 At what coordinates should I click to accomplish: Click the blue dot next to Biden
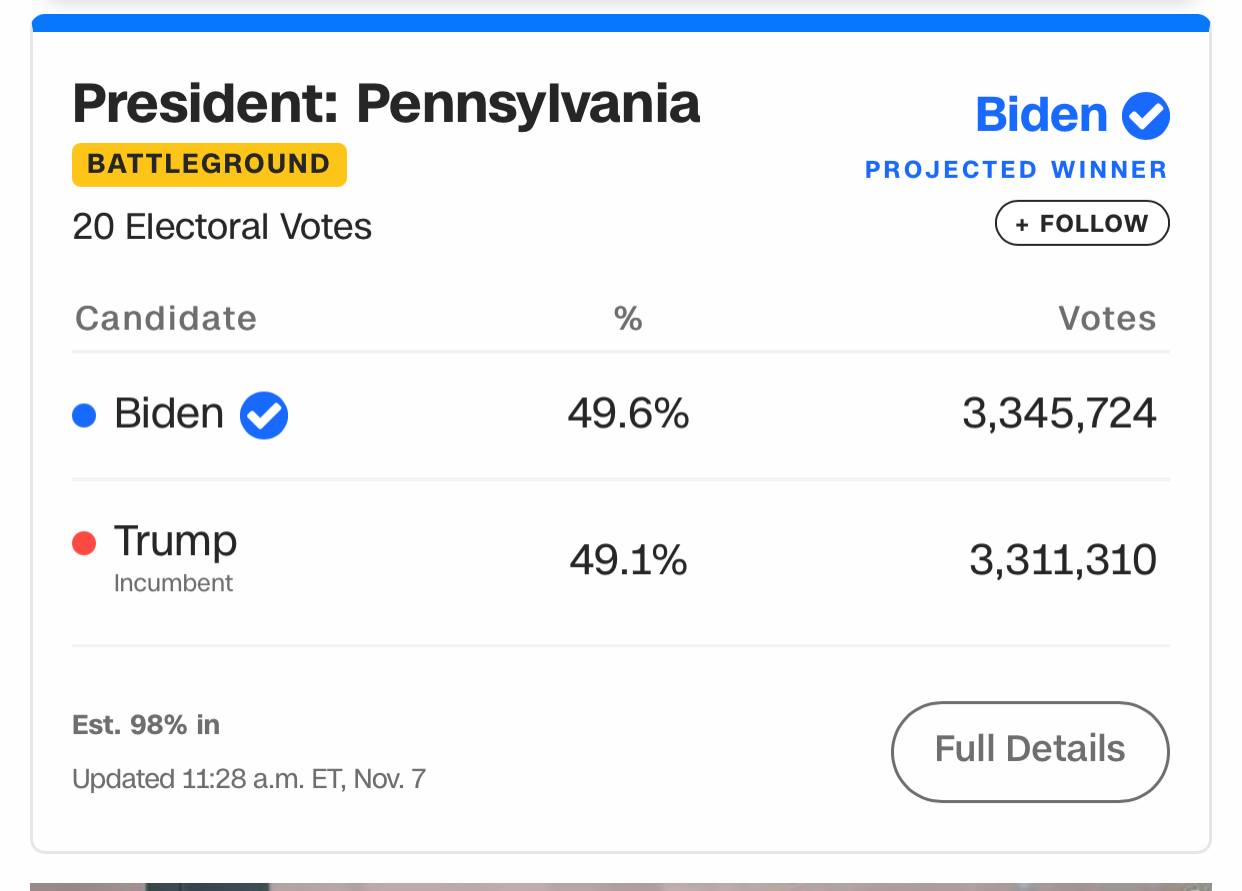coord(85,415)
